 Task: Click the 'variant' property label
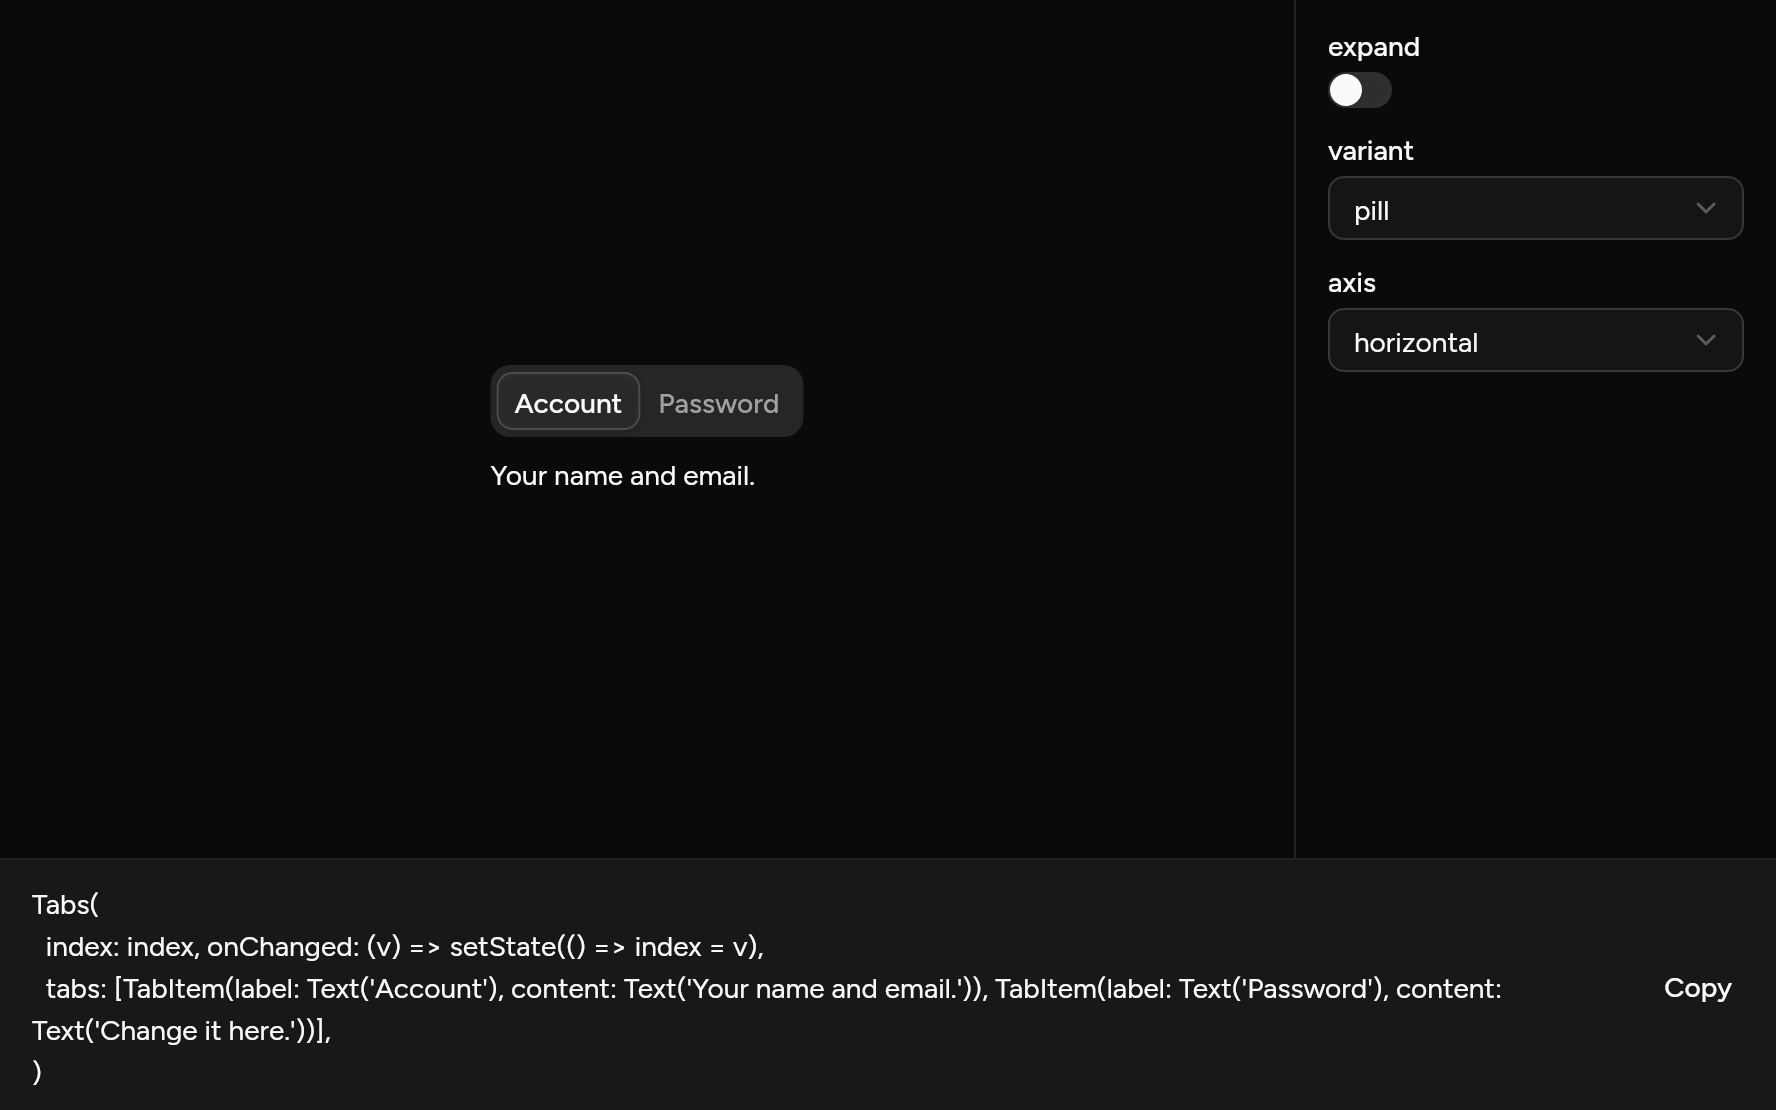coord(1370,151)
